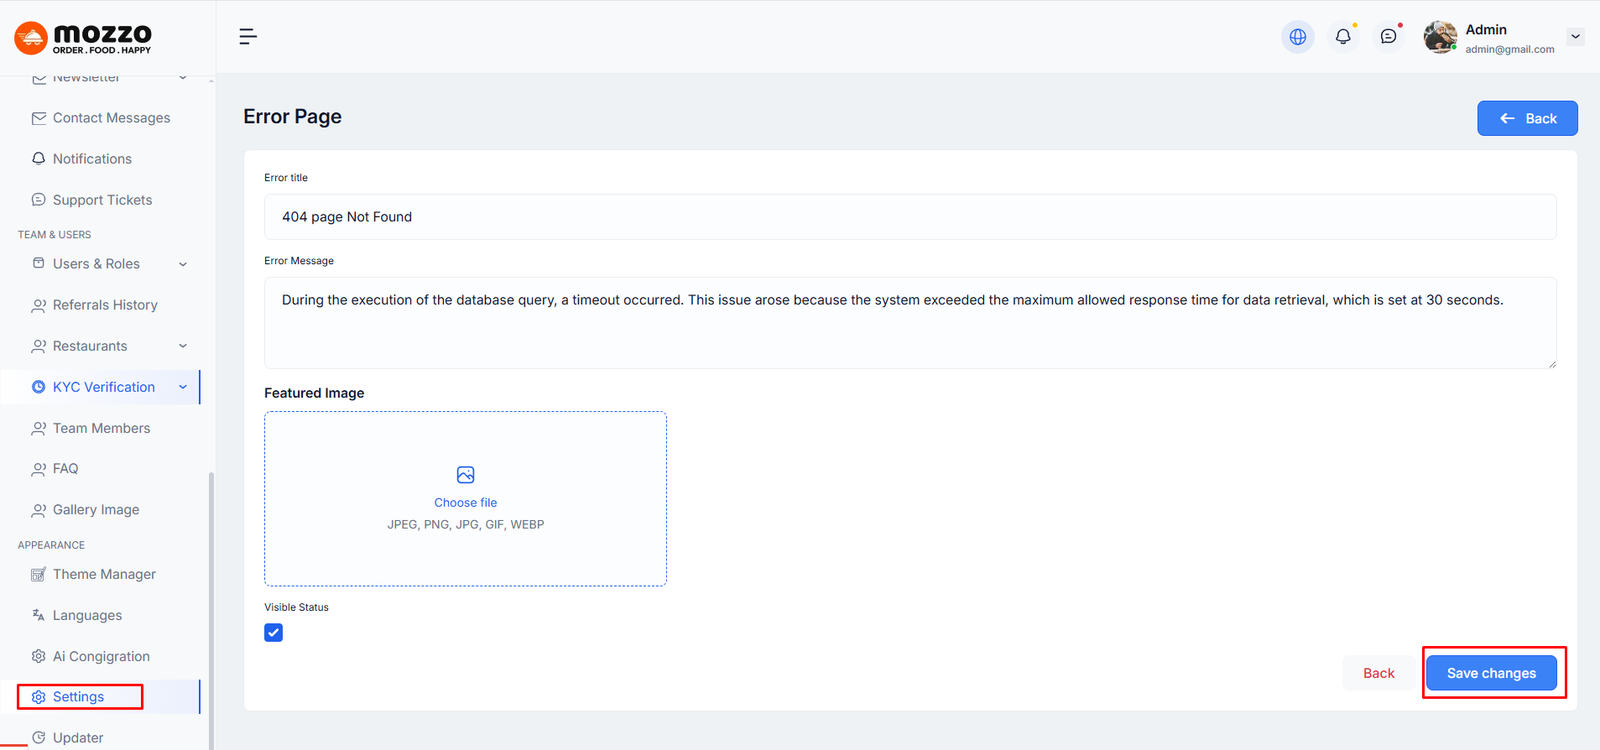This screenshot has height=750, width=1600.
Task: Click the Languages translate icon in sidebar
Action: [39, 615]
